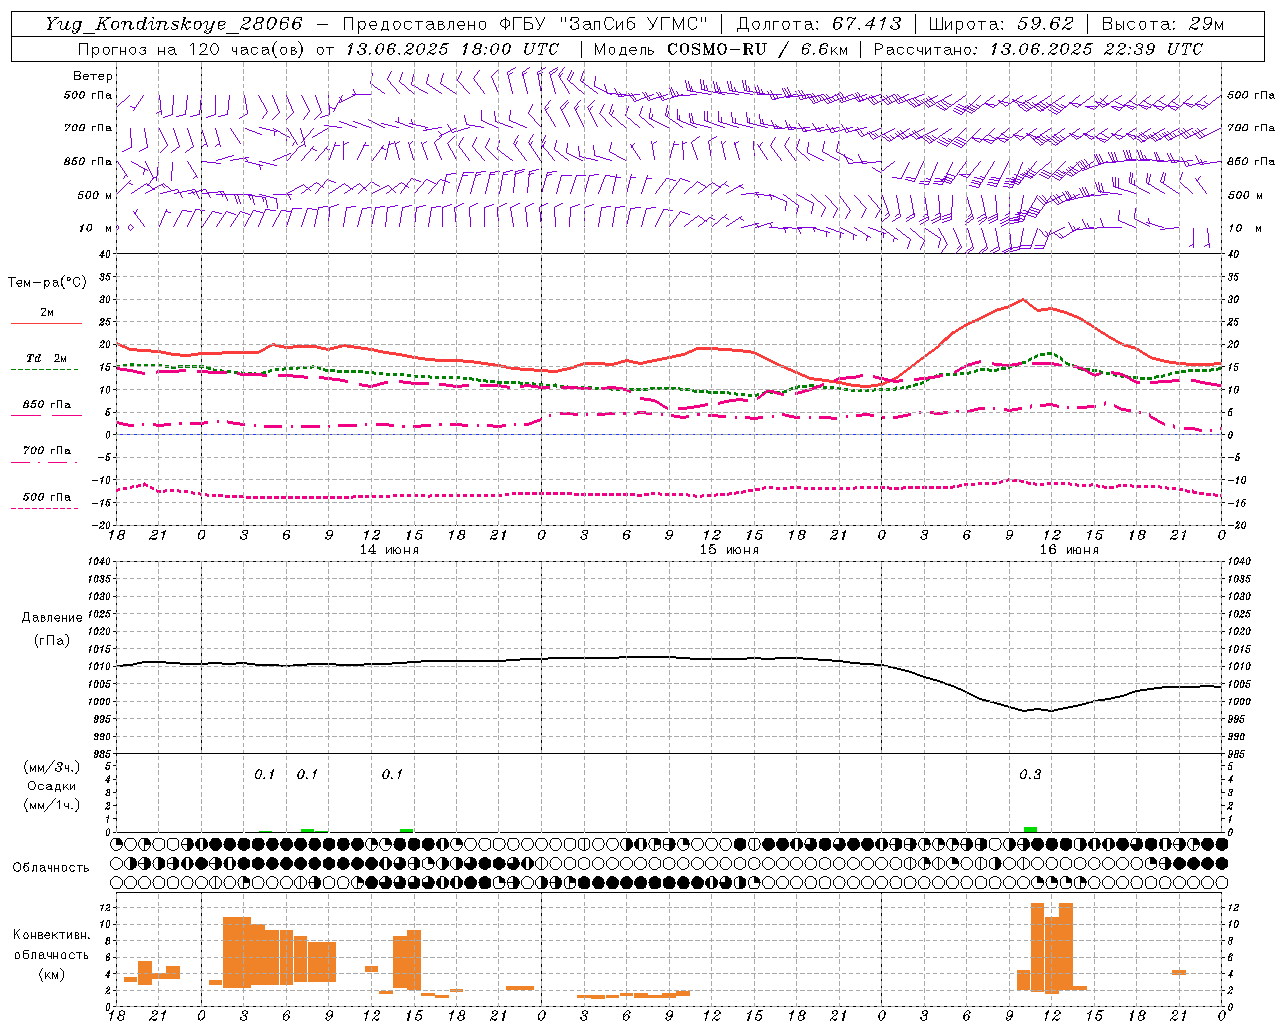The image size is (1280, 1024).
Task: Click the 'Td 2м' dew point legend entry
Action: (47, 358)
